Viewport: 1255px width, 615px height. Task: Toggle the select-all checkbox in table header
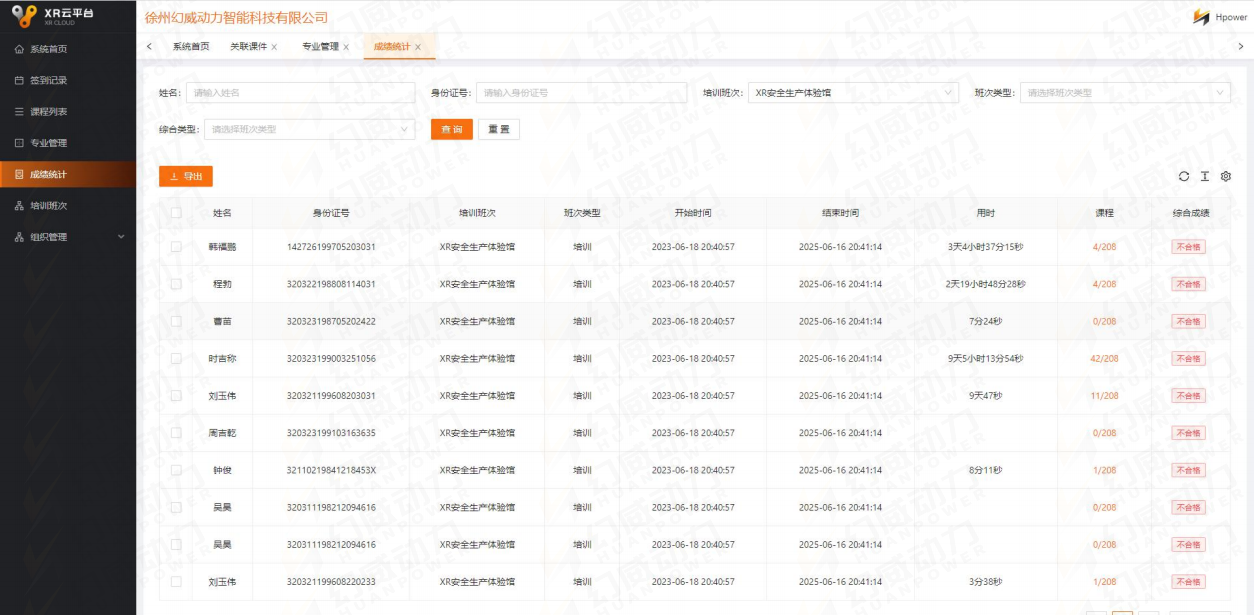176,213
